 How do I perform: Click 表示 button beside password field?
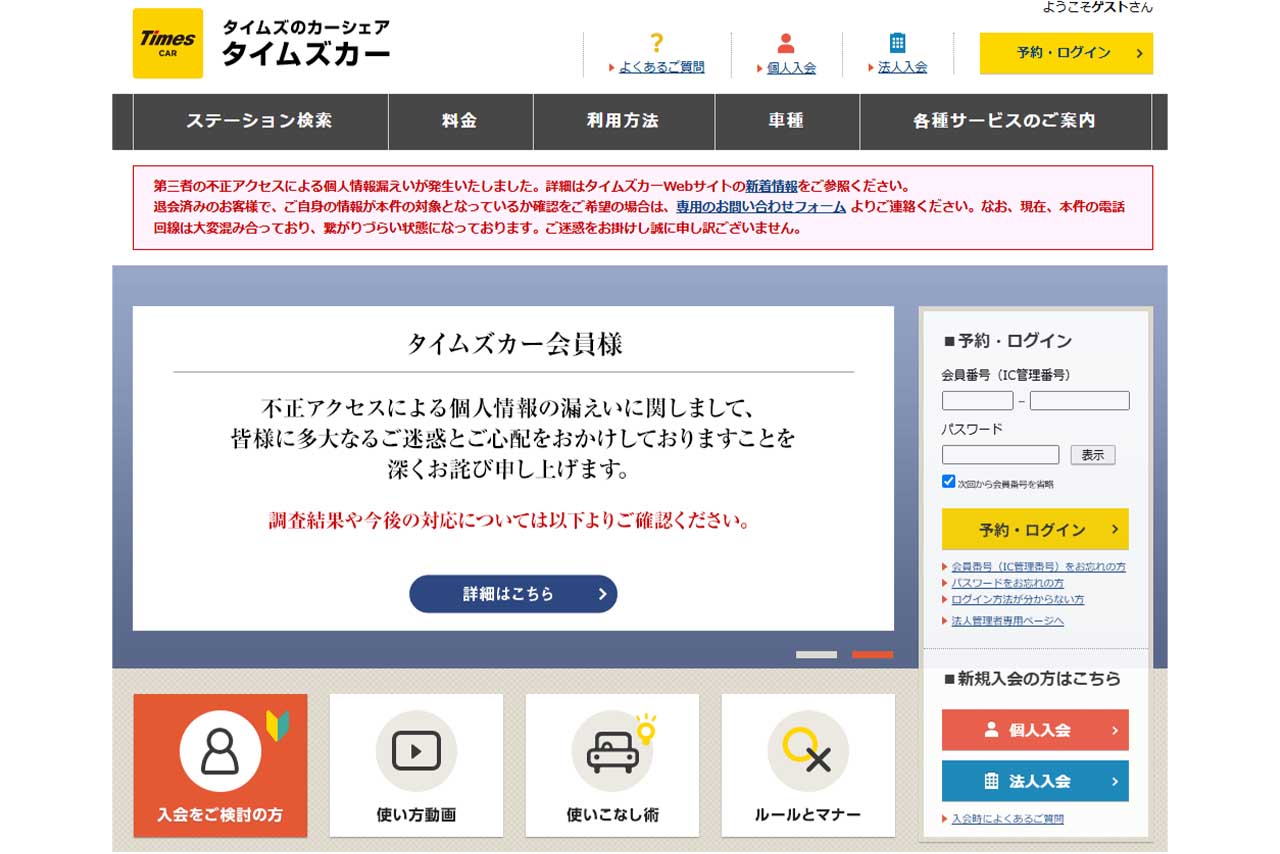click(x=1093, y=455)
